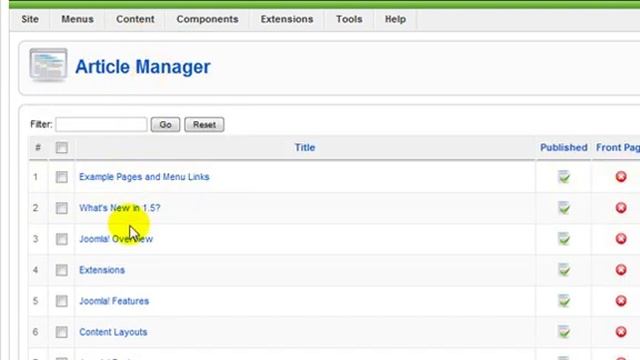Image resolution: width=640 pixels, height=360 pixels.
Task: Toggle published icon for What's New in 1.5?
Action: pos(564,208)
